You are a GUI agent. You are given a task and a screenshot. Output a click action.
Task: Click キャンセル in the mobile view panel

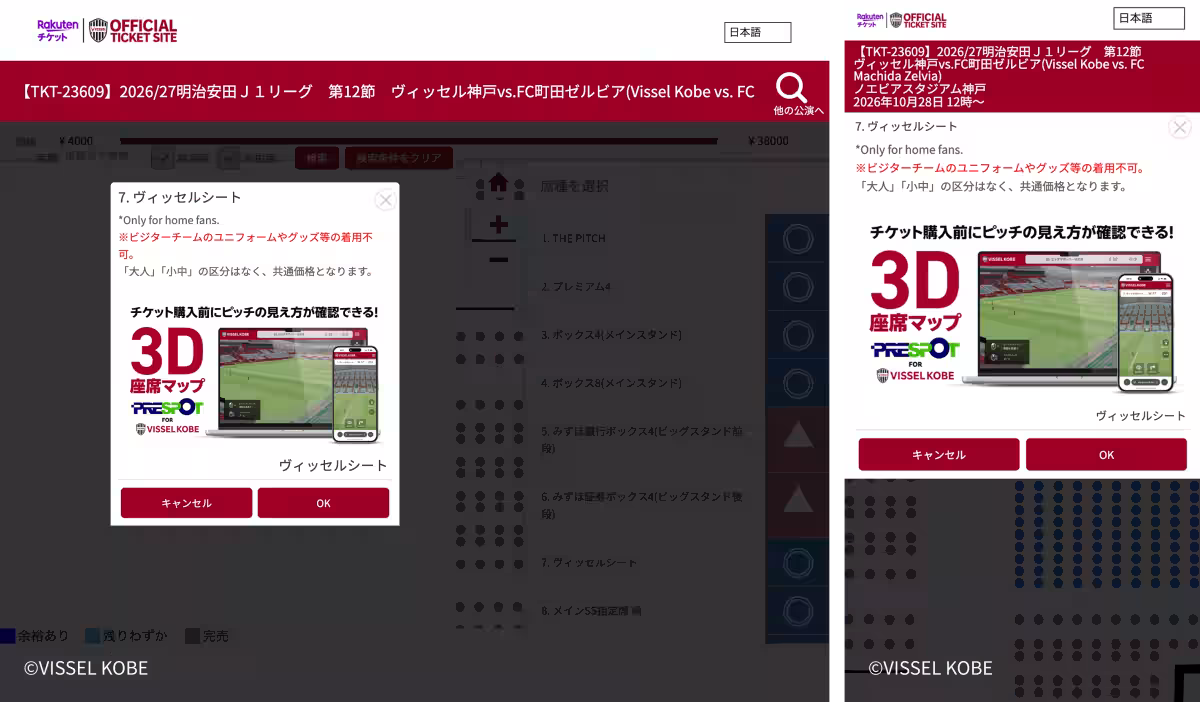point(938,454)
